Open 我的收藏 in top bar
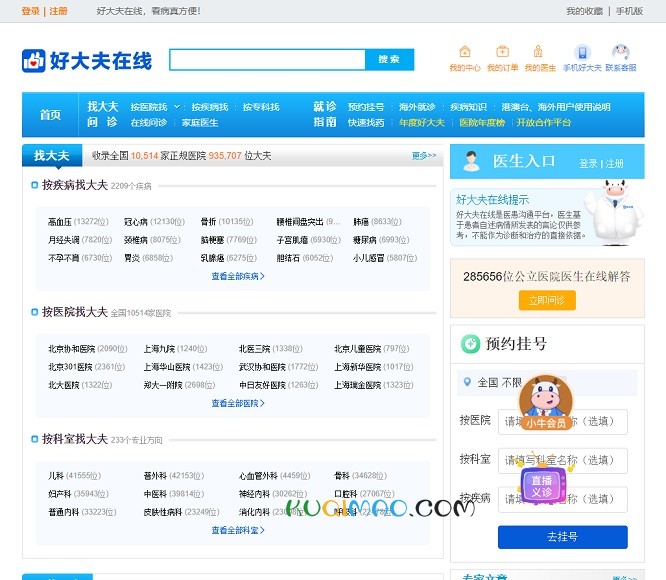666x580 pixels. click(x=584, y=11)
